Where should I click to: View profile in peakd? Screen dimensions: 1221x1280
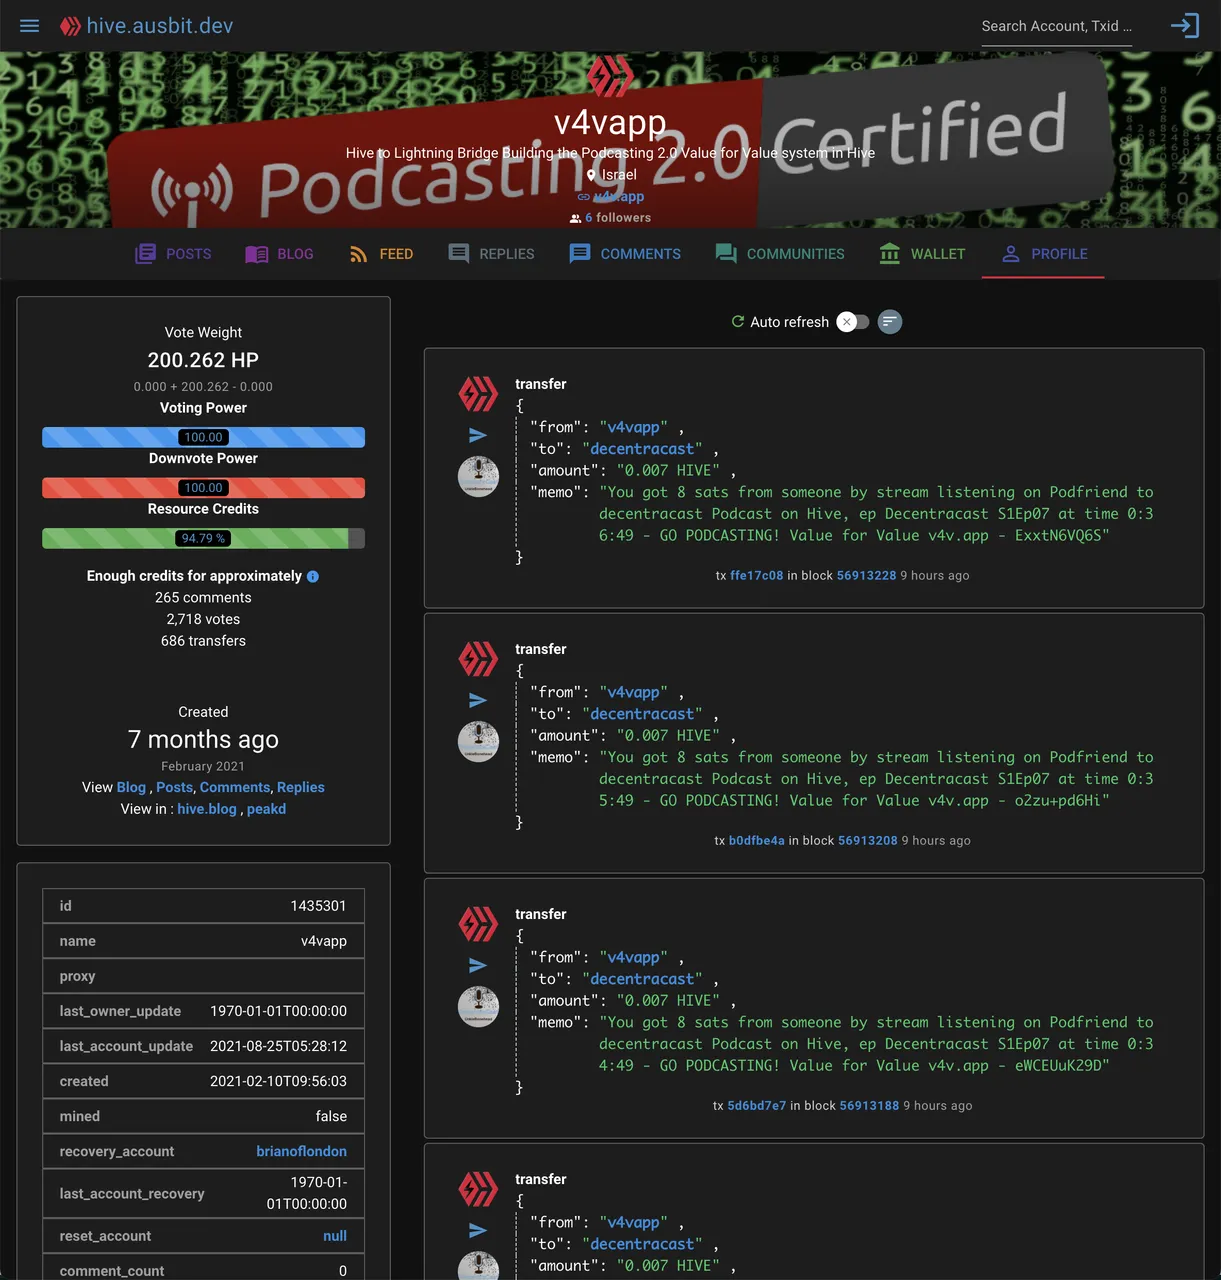pyautogui.click(x=266, y=809)
